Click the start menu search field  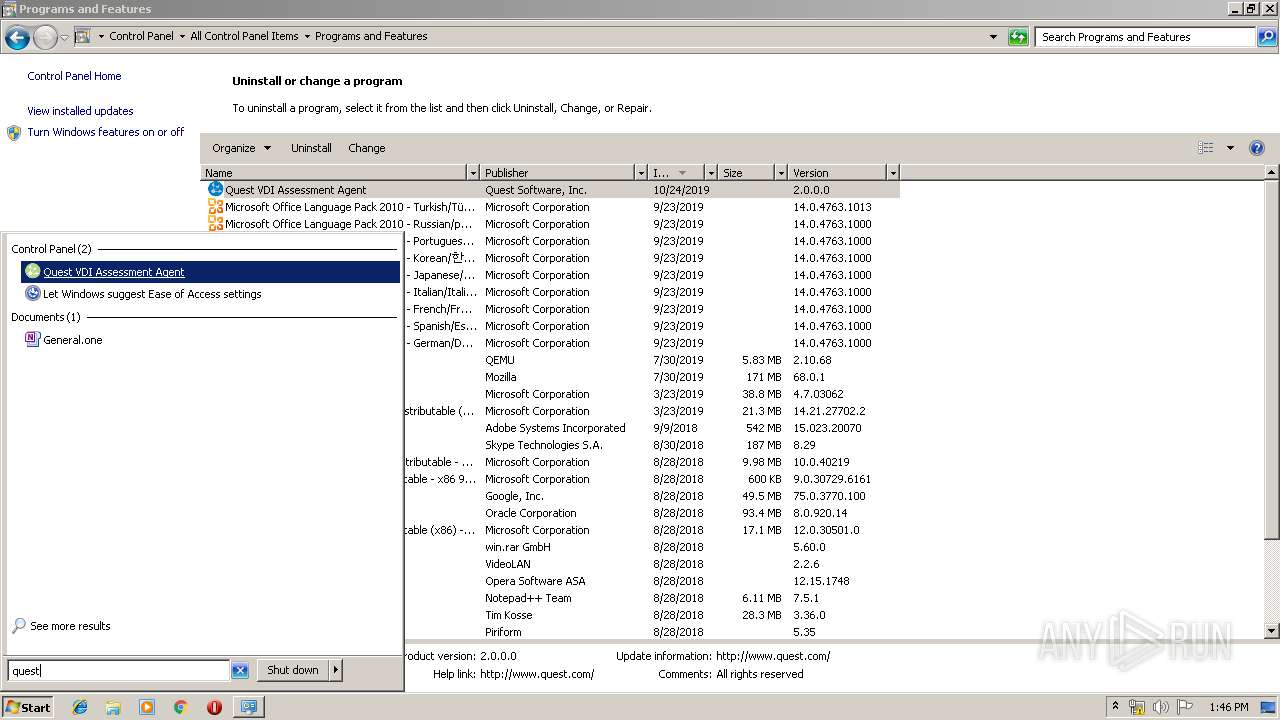coord(119,671)
